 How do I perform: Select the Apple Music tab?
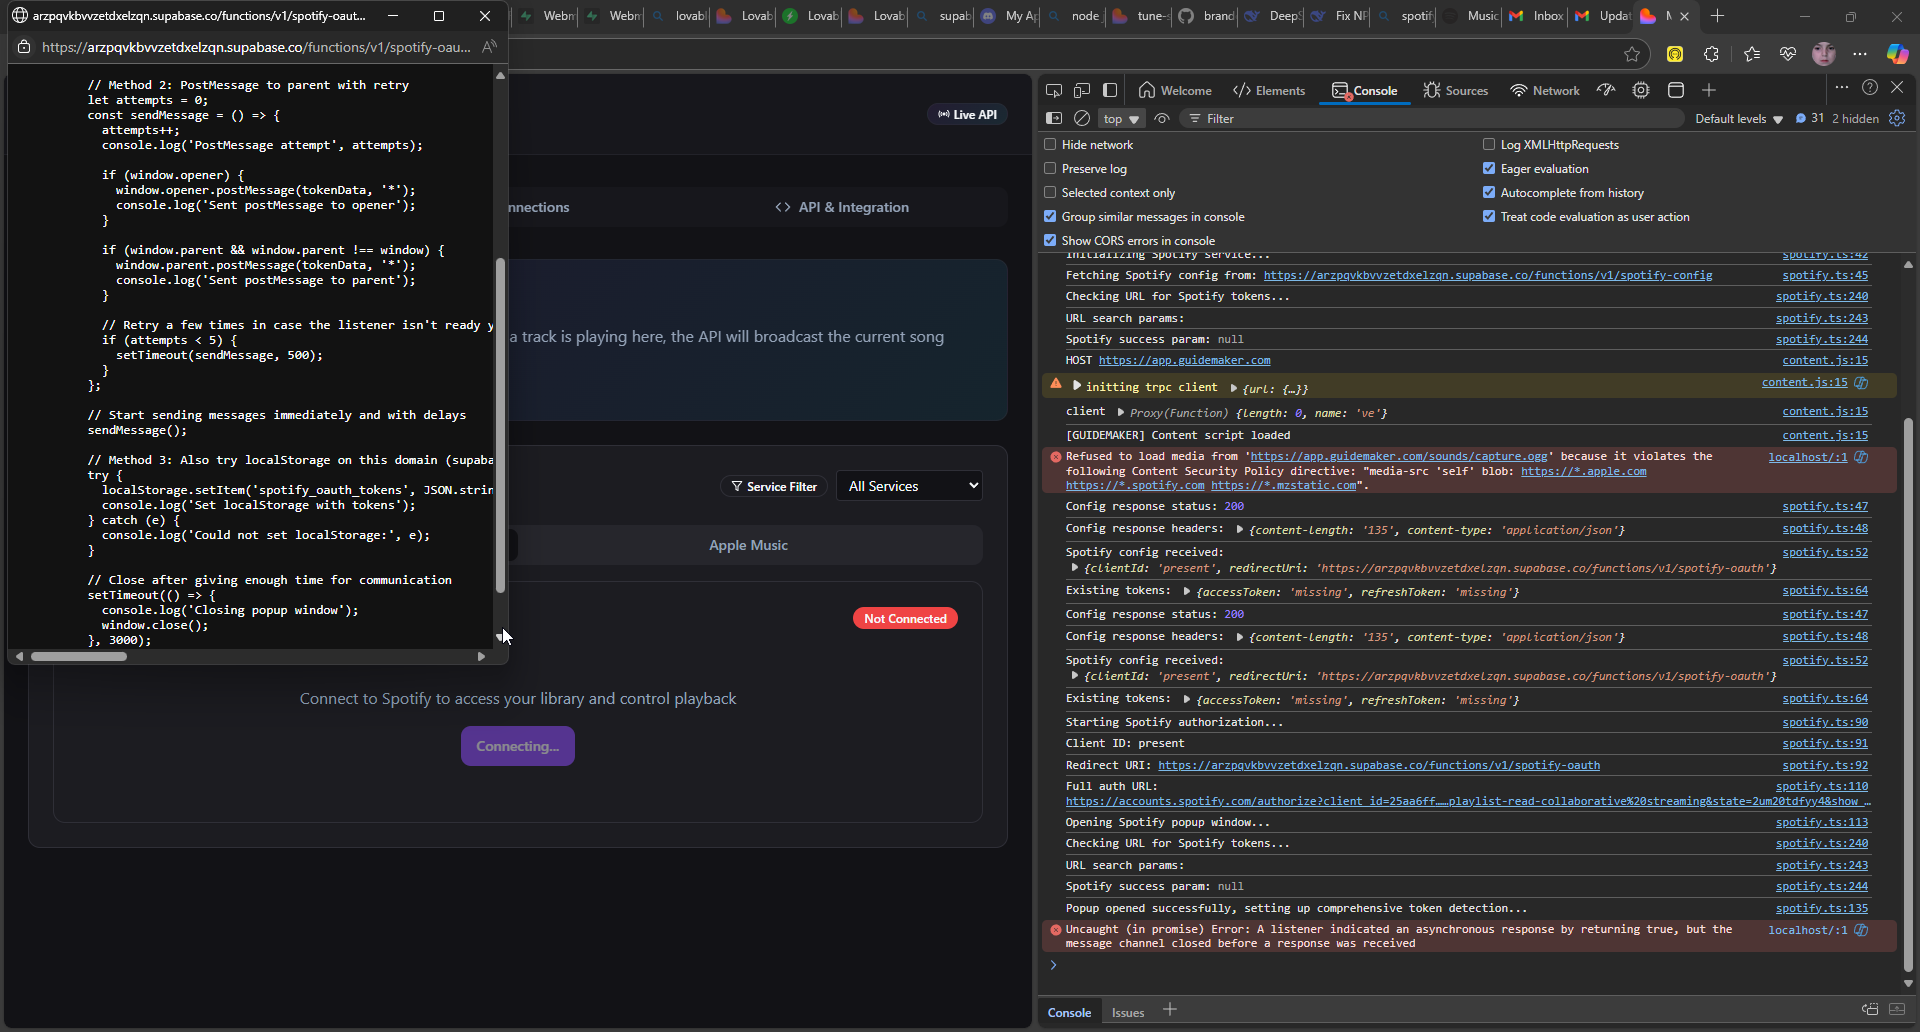click(748, 545)
